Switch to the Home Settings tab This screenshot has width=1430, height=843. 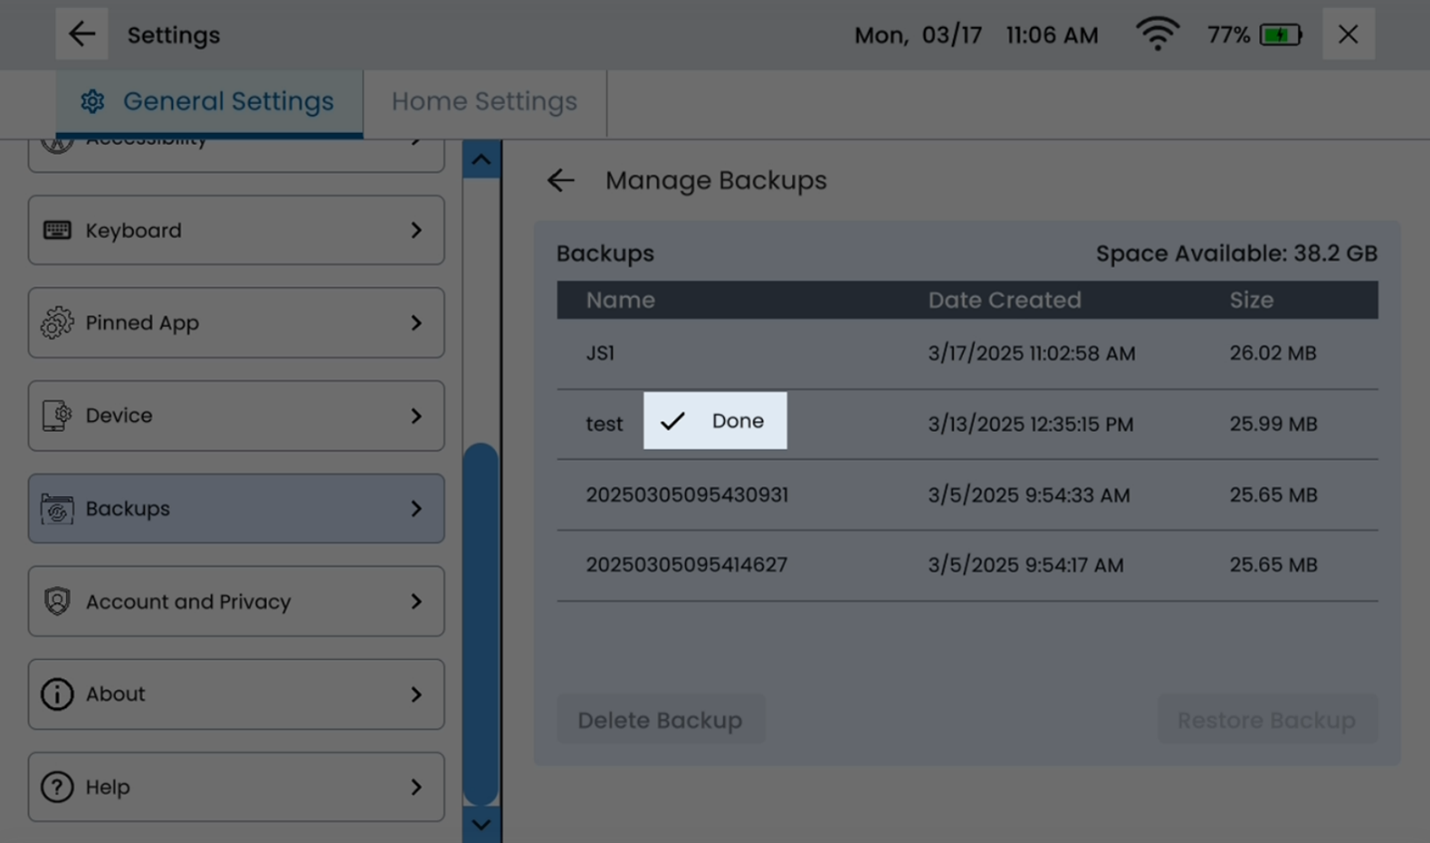coord(484,102)
